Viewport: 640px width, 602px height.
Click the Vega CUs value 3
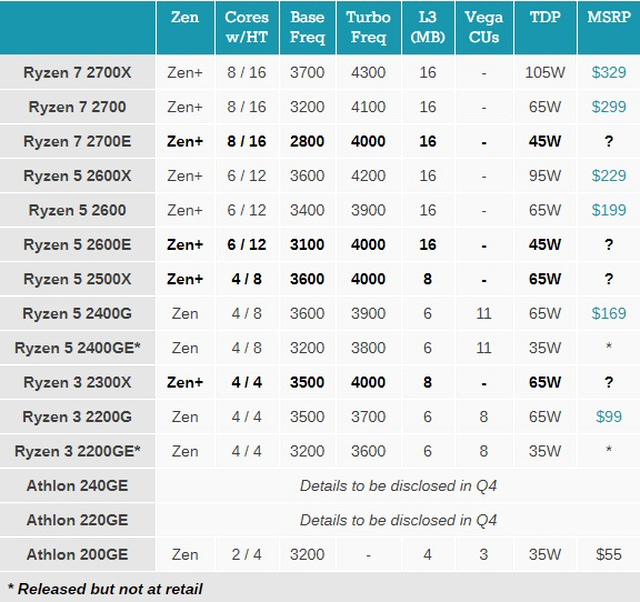[484, 555]
